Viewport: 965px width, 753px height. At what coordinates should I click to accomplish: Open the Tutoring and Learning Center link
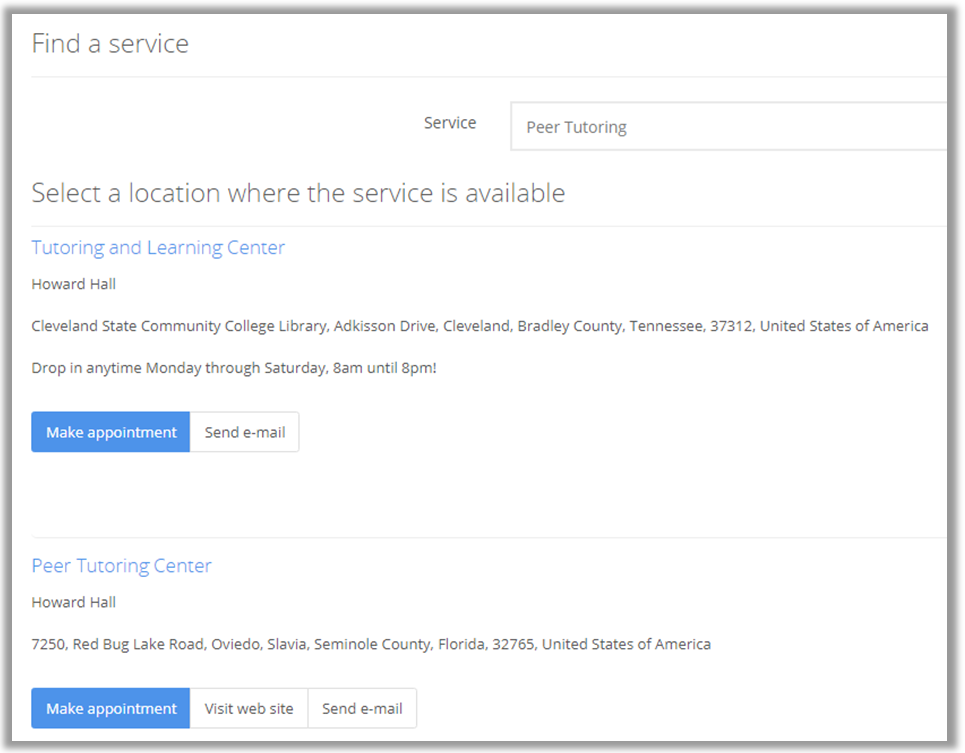point(158,247)
